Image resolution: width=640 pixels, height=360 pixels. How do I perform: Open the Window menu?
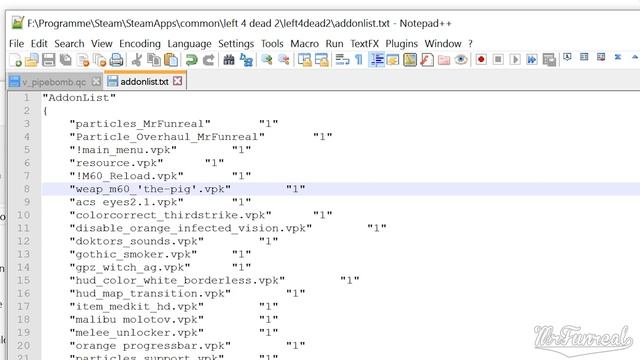[443, 44]
